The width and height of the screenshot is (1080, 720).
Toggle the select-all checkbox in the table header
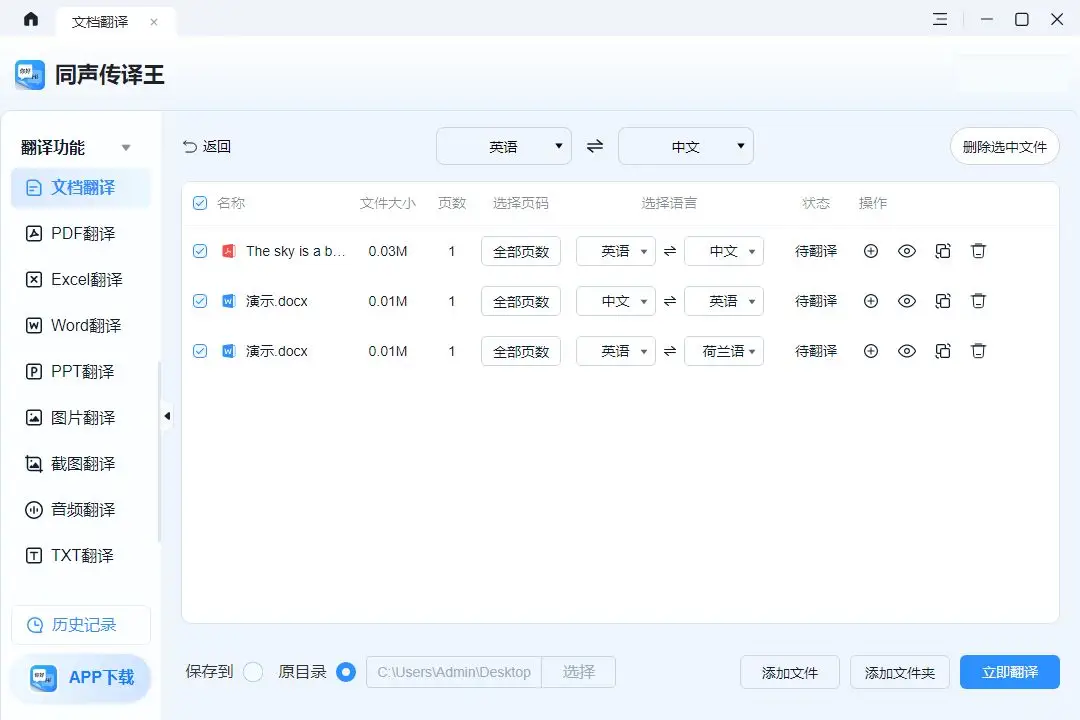click(x=199, y=202)
